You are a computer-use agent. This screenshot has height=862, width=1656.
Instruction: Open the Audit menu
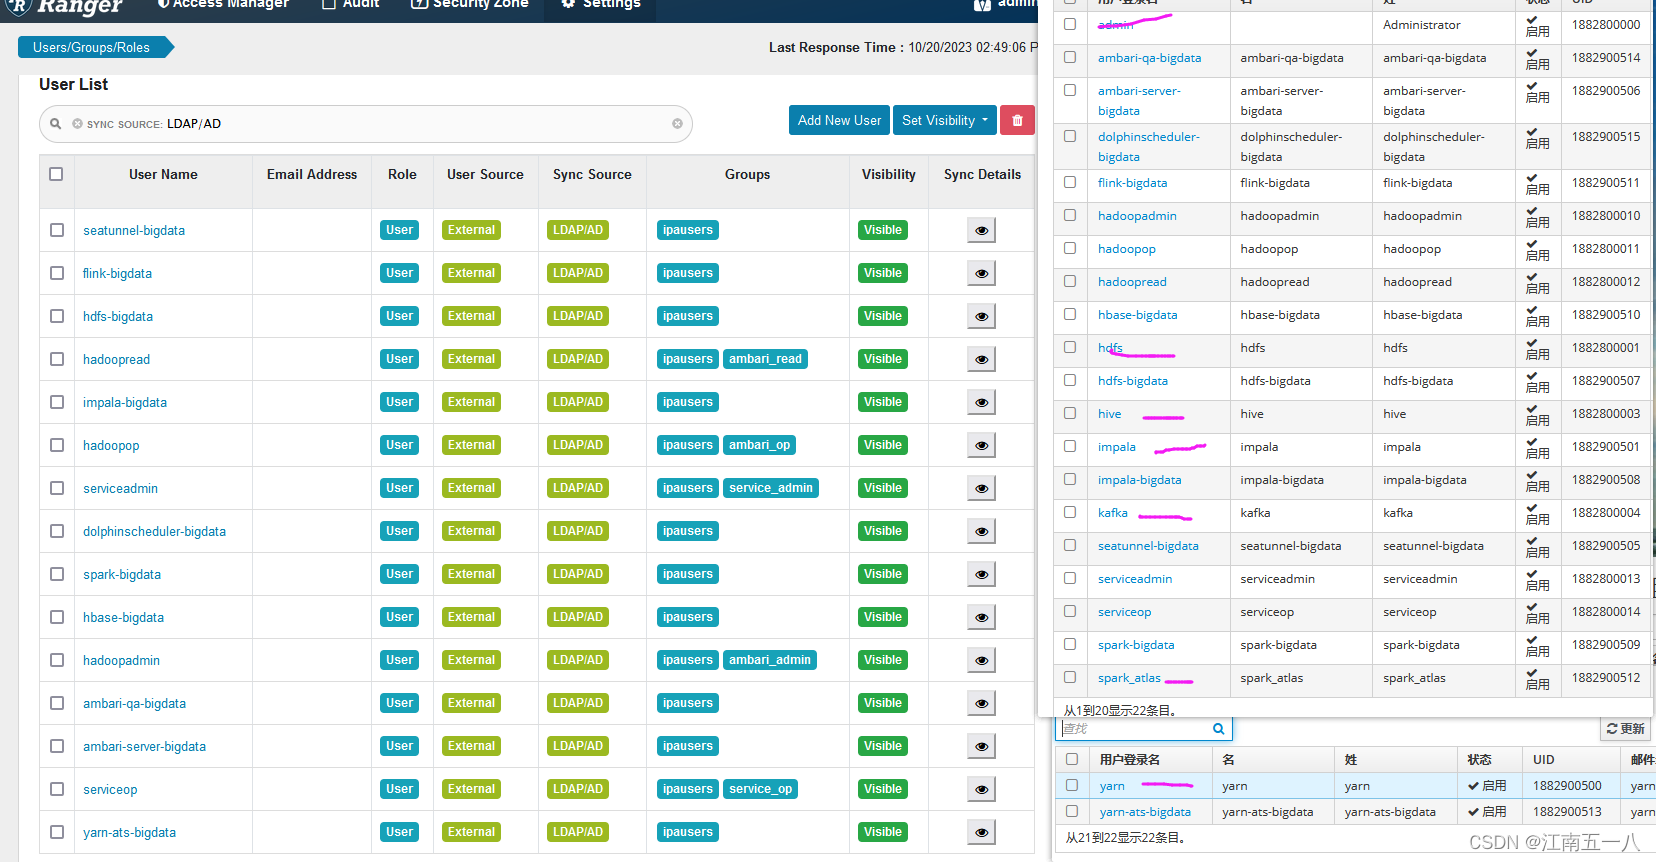pos(351,4)
